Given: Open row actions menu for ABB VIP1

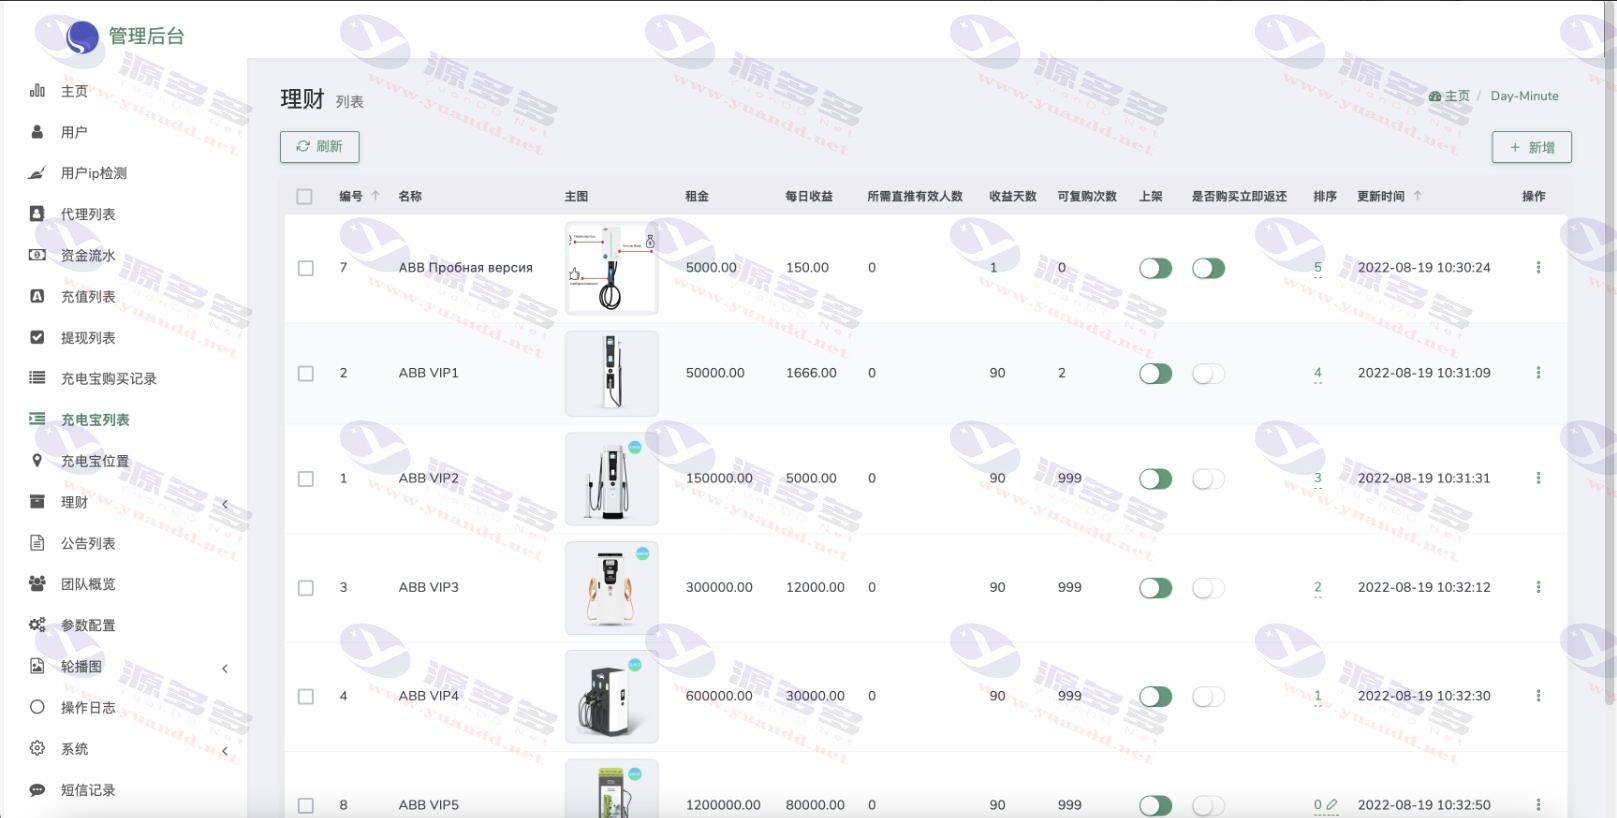Looking at the screenshot, I should pyautogui.click(x=1538, y=373).
